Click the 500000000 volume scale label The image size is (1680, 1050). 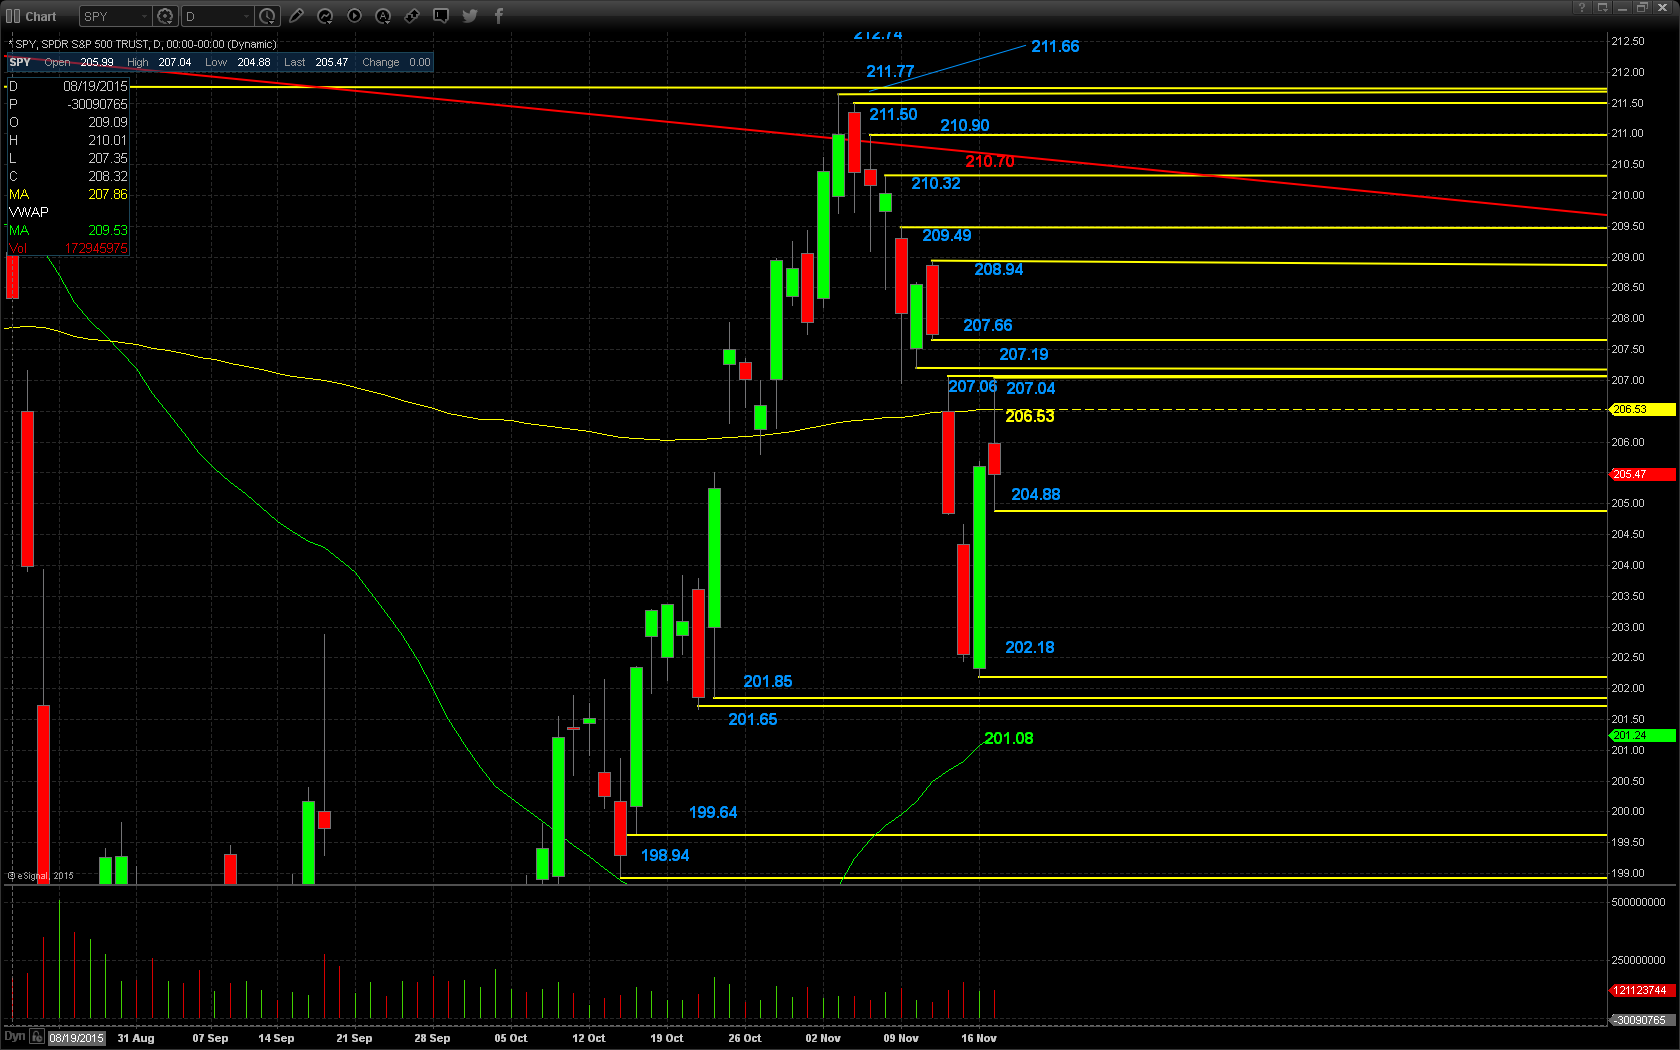coord(1638,902)
